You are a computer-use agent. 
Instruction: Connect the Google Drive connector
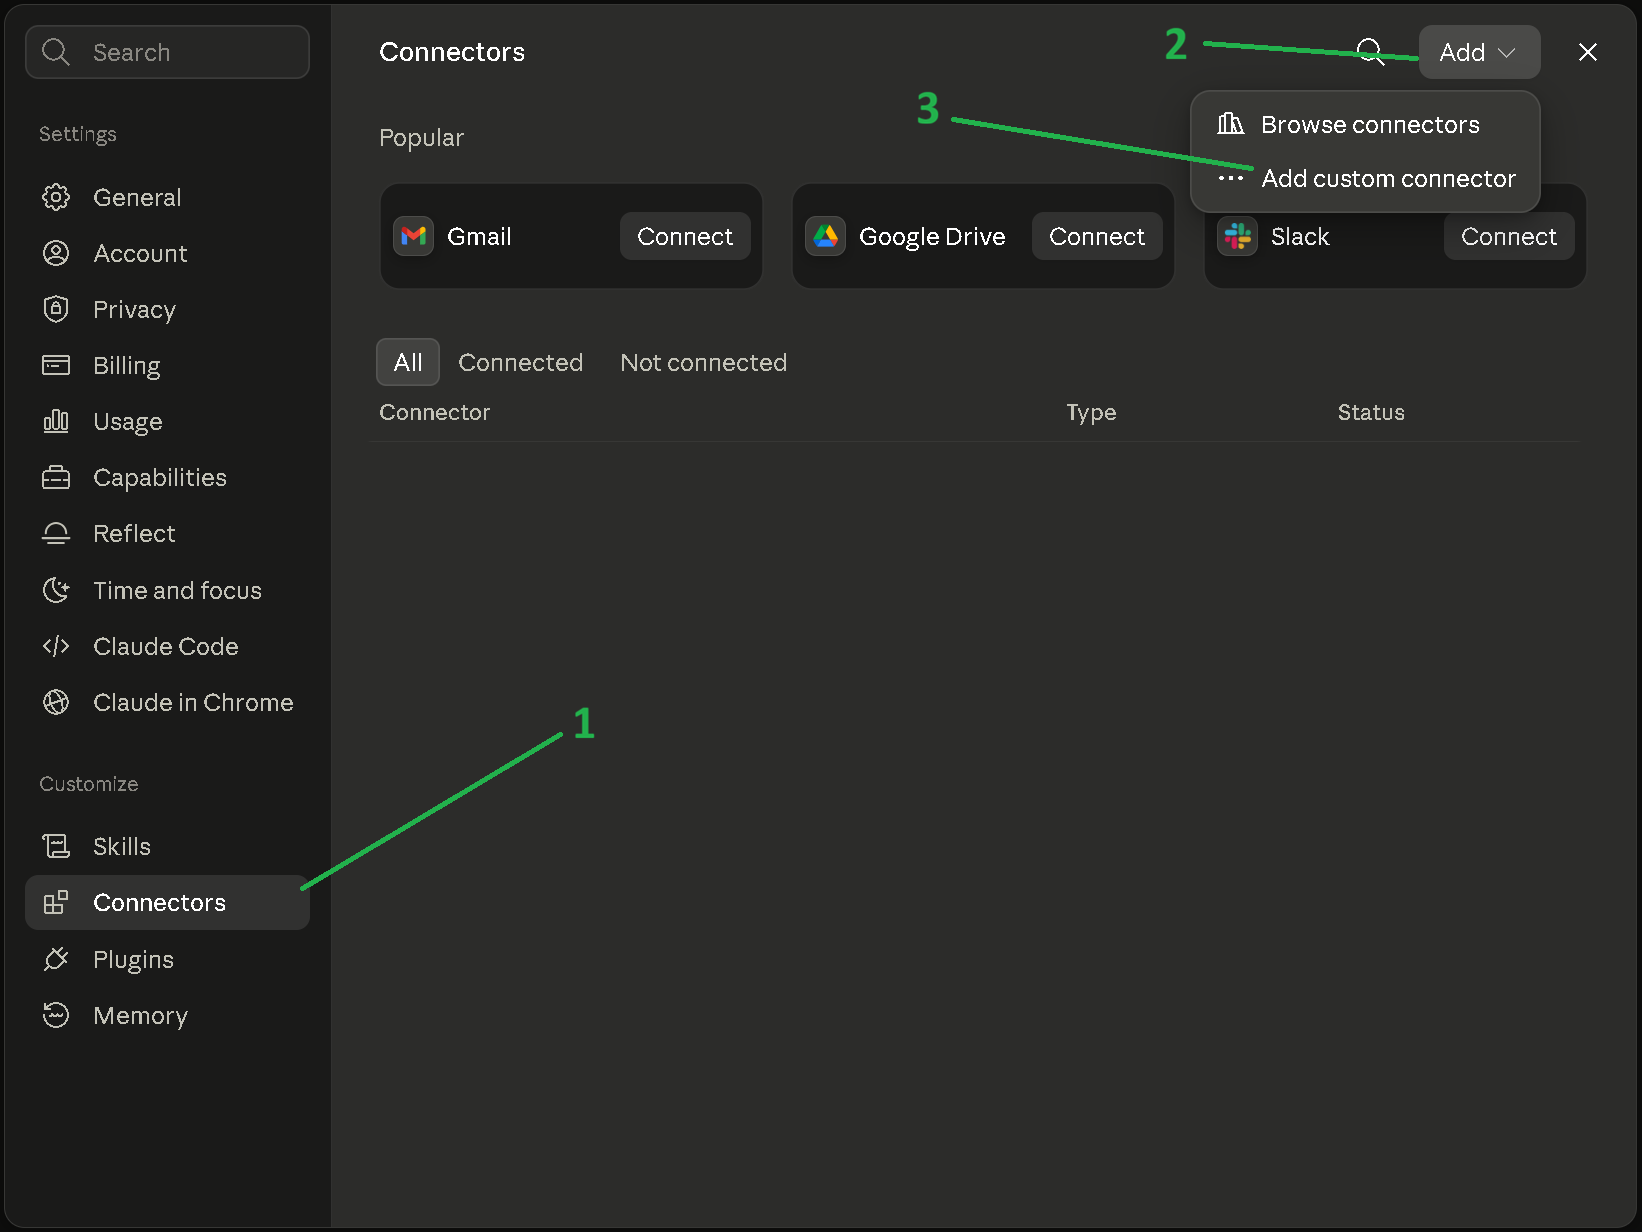(x=1097, y=236)
